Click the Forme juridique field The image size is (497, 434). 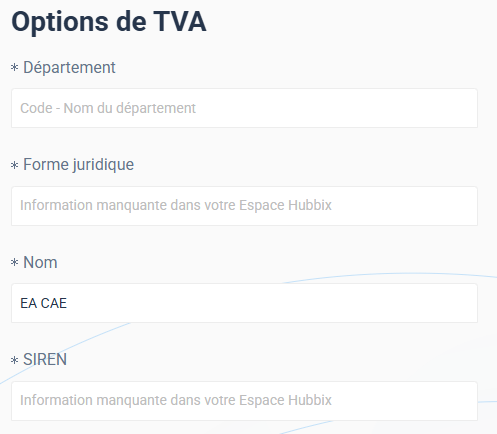(x=244, y=206)
